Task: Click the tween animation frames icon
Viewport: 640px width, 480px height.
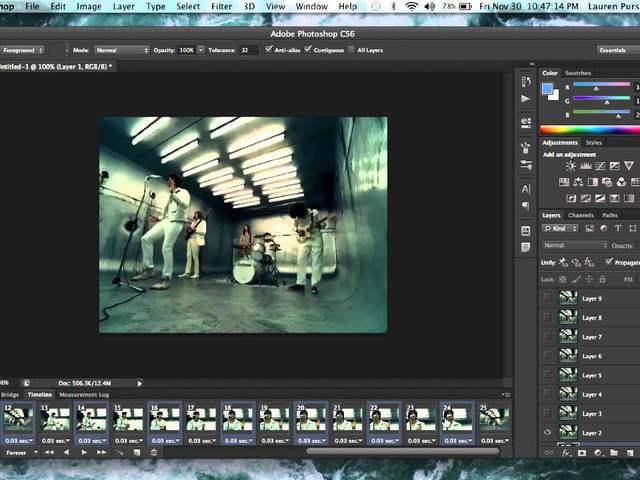Action: pos(120,452)
